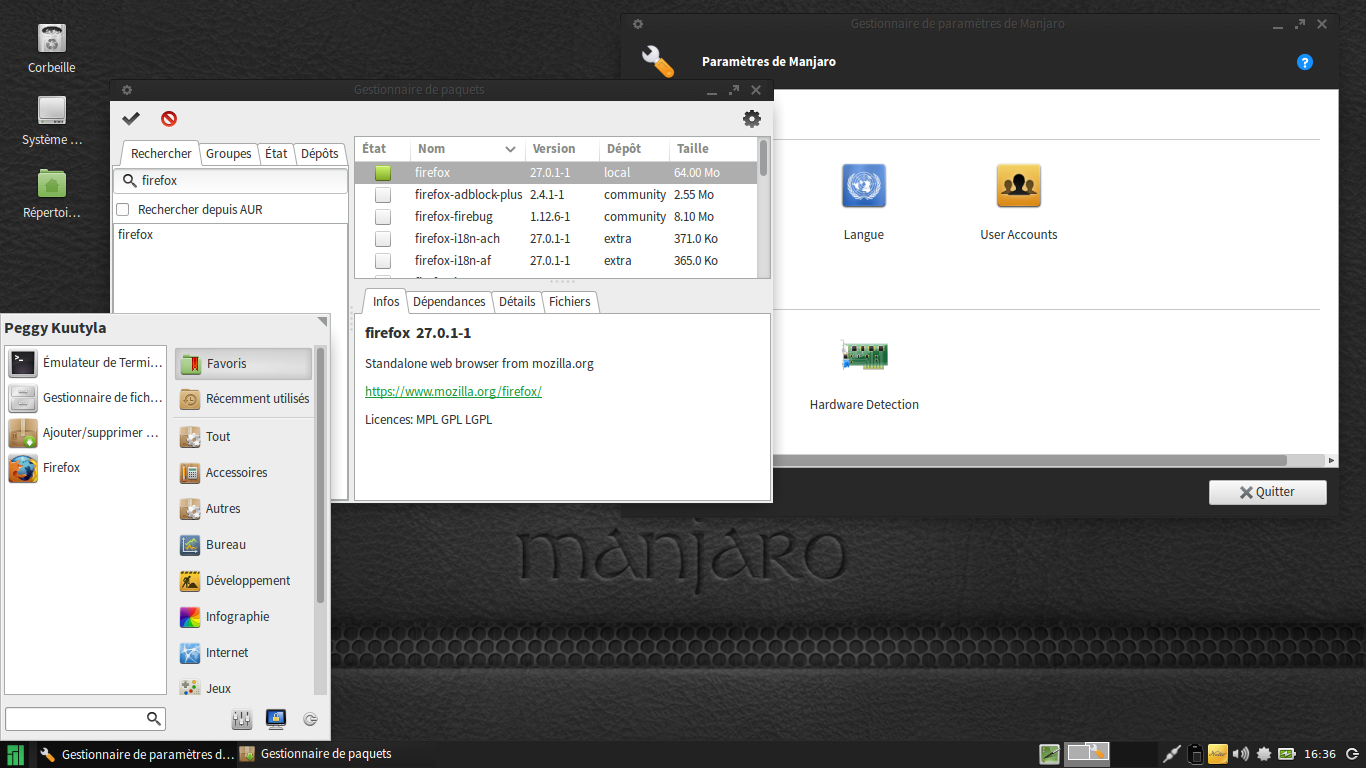The image size is (1366, 768).
Task: Open the settings sliders icon in menu footer
Action: click(241, 719)
